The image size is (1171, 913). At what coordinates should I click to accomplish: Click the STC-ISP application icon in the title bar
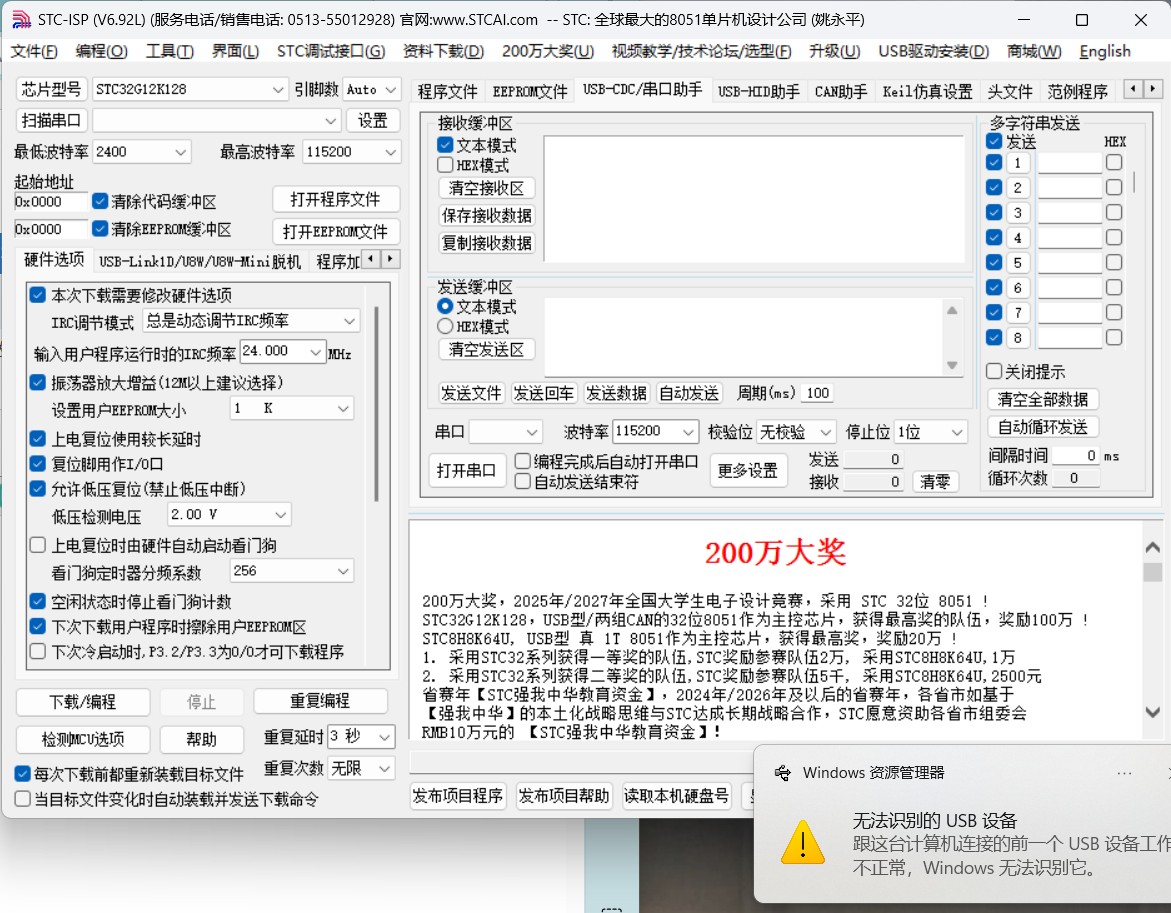pos(22,19)
